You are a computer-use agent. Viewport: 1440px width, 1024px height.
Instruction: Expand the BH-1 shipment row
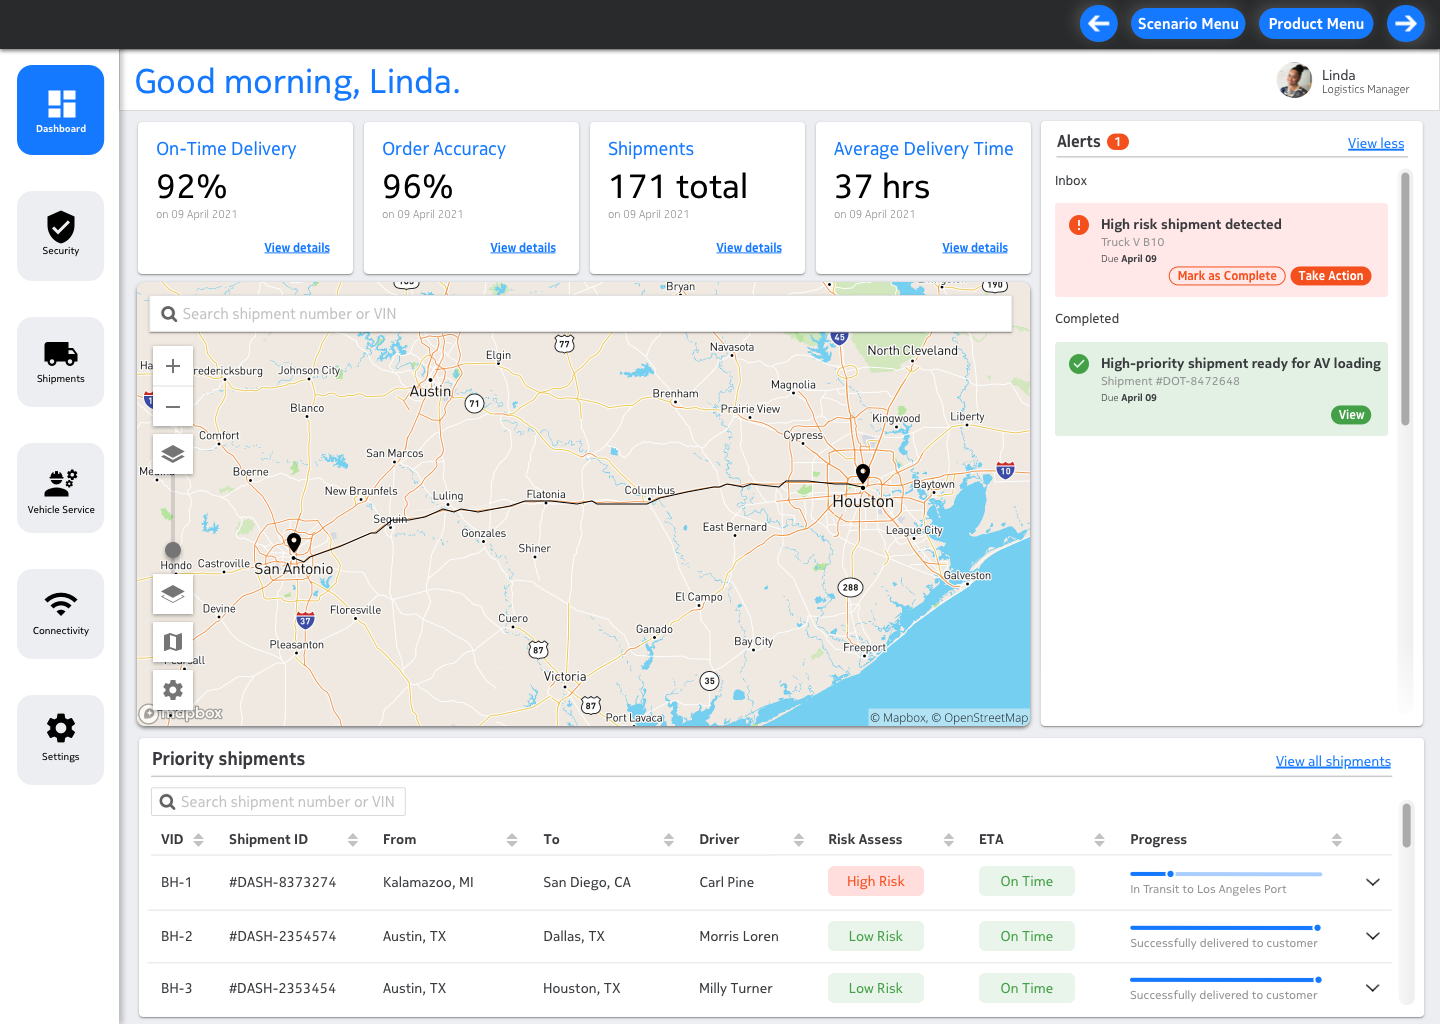coord(1373,882)
